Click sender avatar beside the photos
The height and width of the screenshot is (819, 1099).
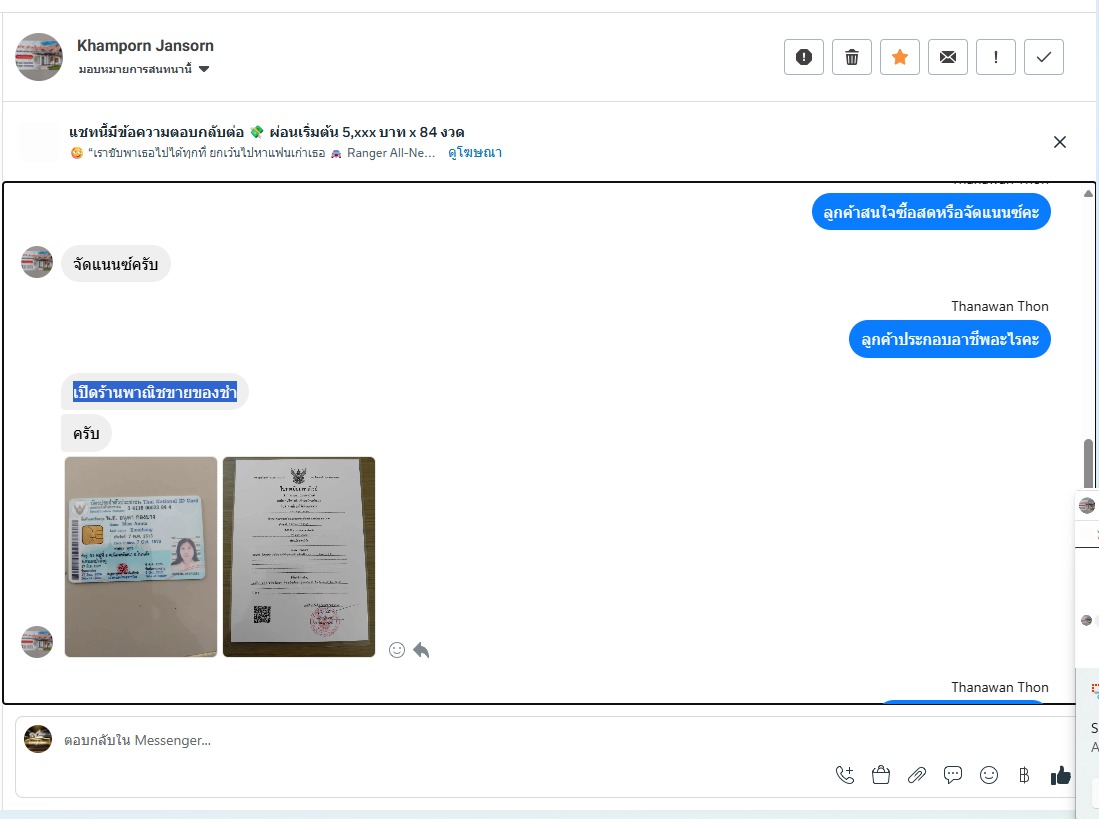tap(37, 642)
